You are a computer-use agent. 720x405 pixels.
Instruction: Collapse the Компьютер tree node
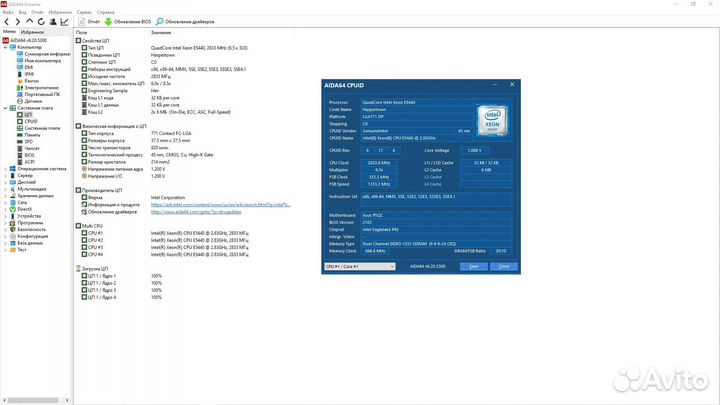click(x=6, y=47)
